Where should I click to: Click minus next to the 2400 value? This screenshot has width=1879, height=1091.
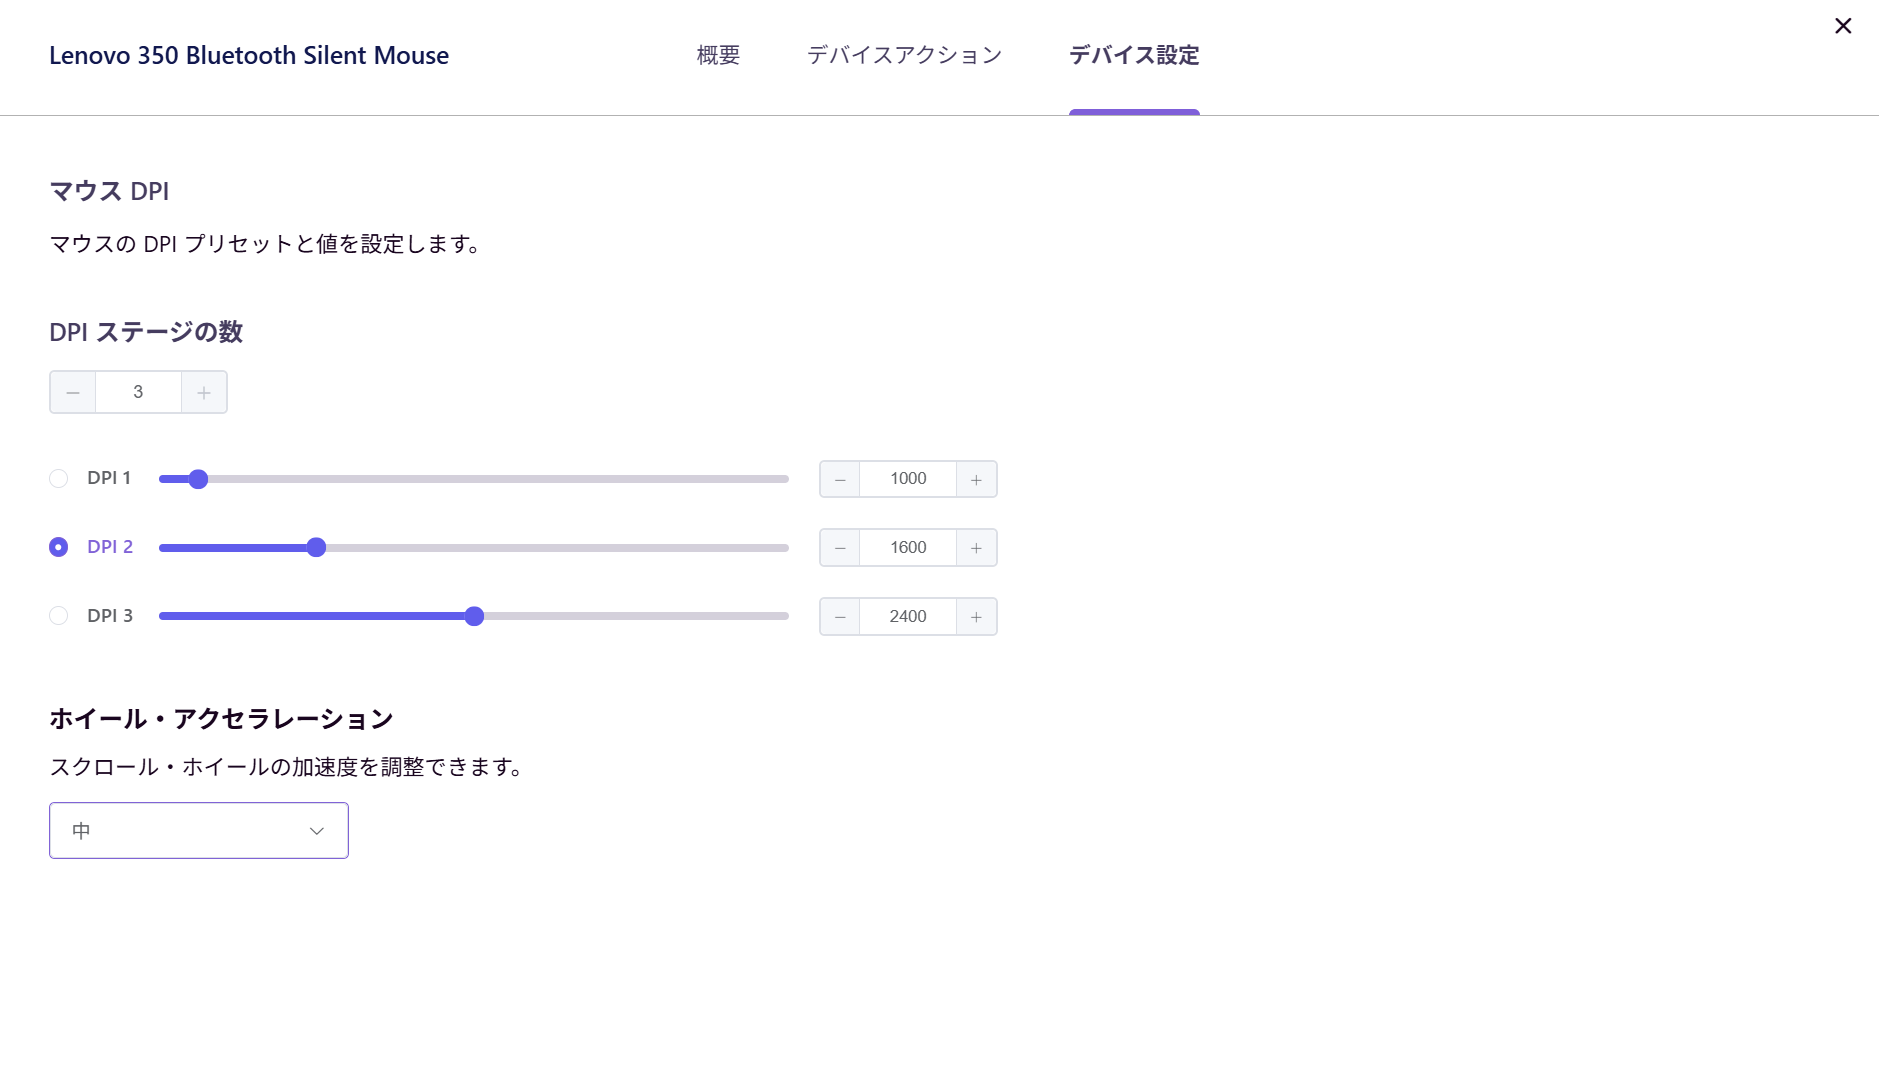click(840, 616)
